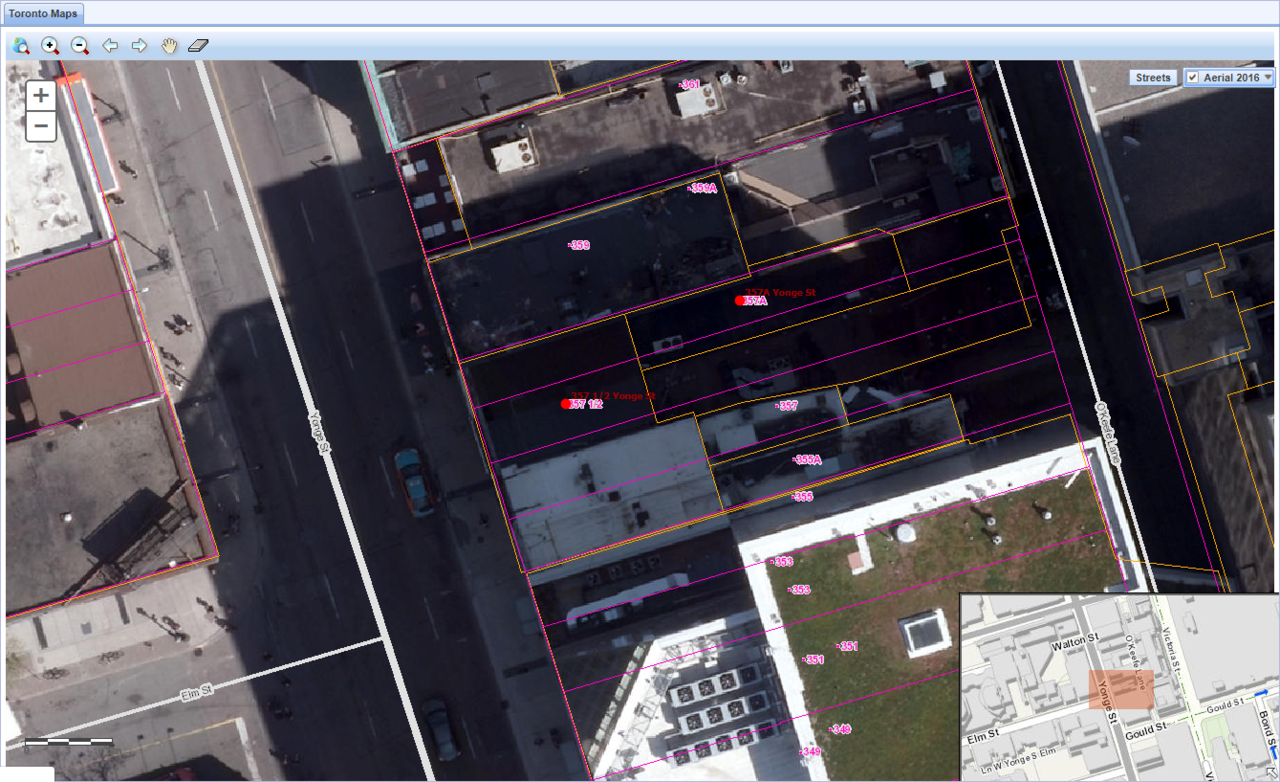Go to next map extent arrow

tap(139, 46)
